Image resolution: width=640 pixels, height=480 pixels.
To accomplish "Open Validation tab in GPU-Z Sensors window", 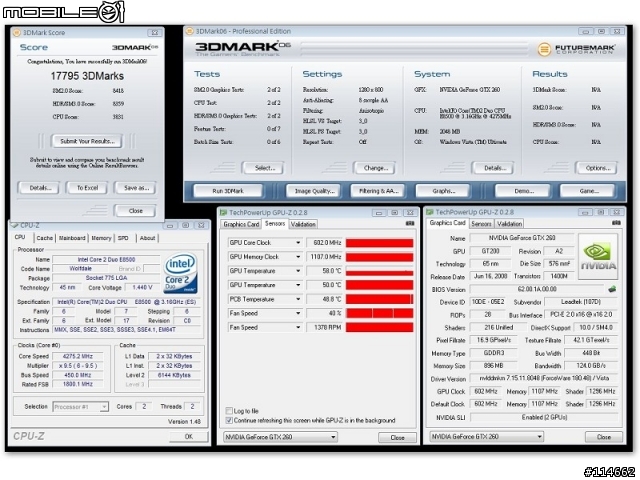I will pos(303,224).
